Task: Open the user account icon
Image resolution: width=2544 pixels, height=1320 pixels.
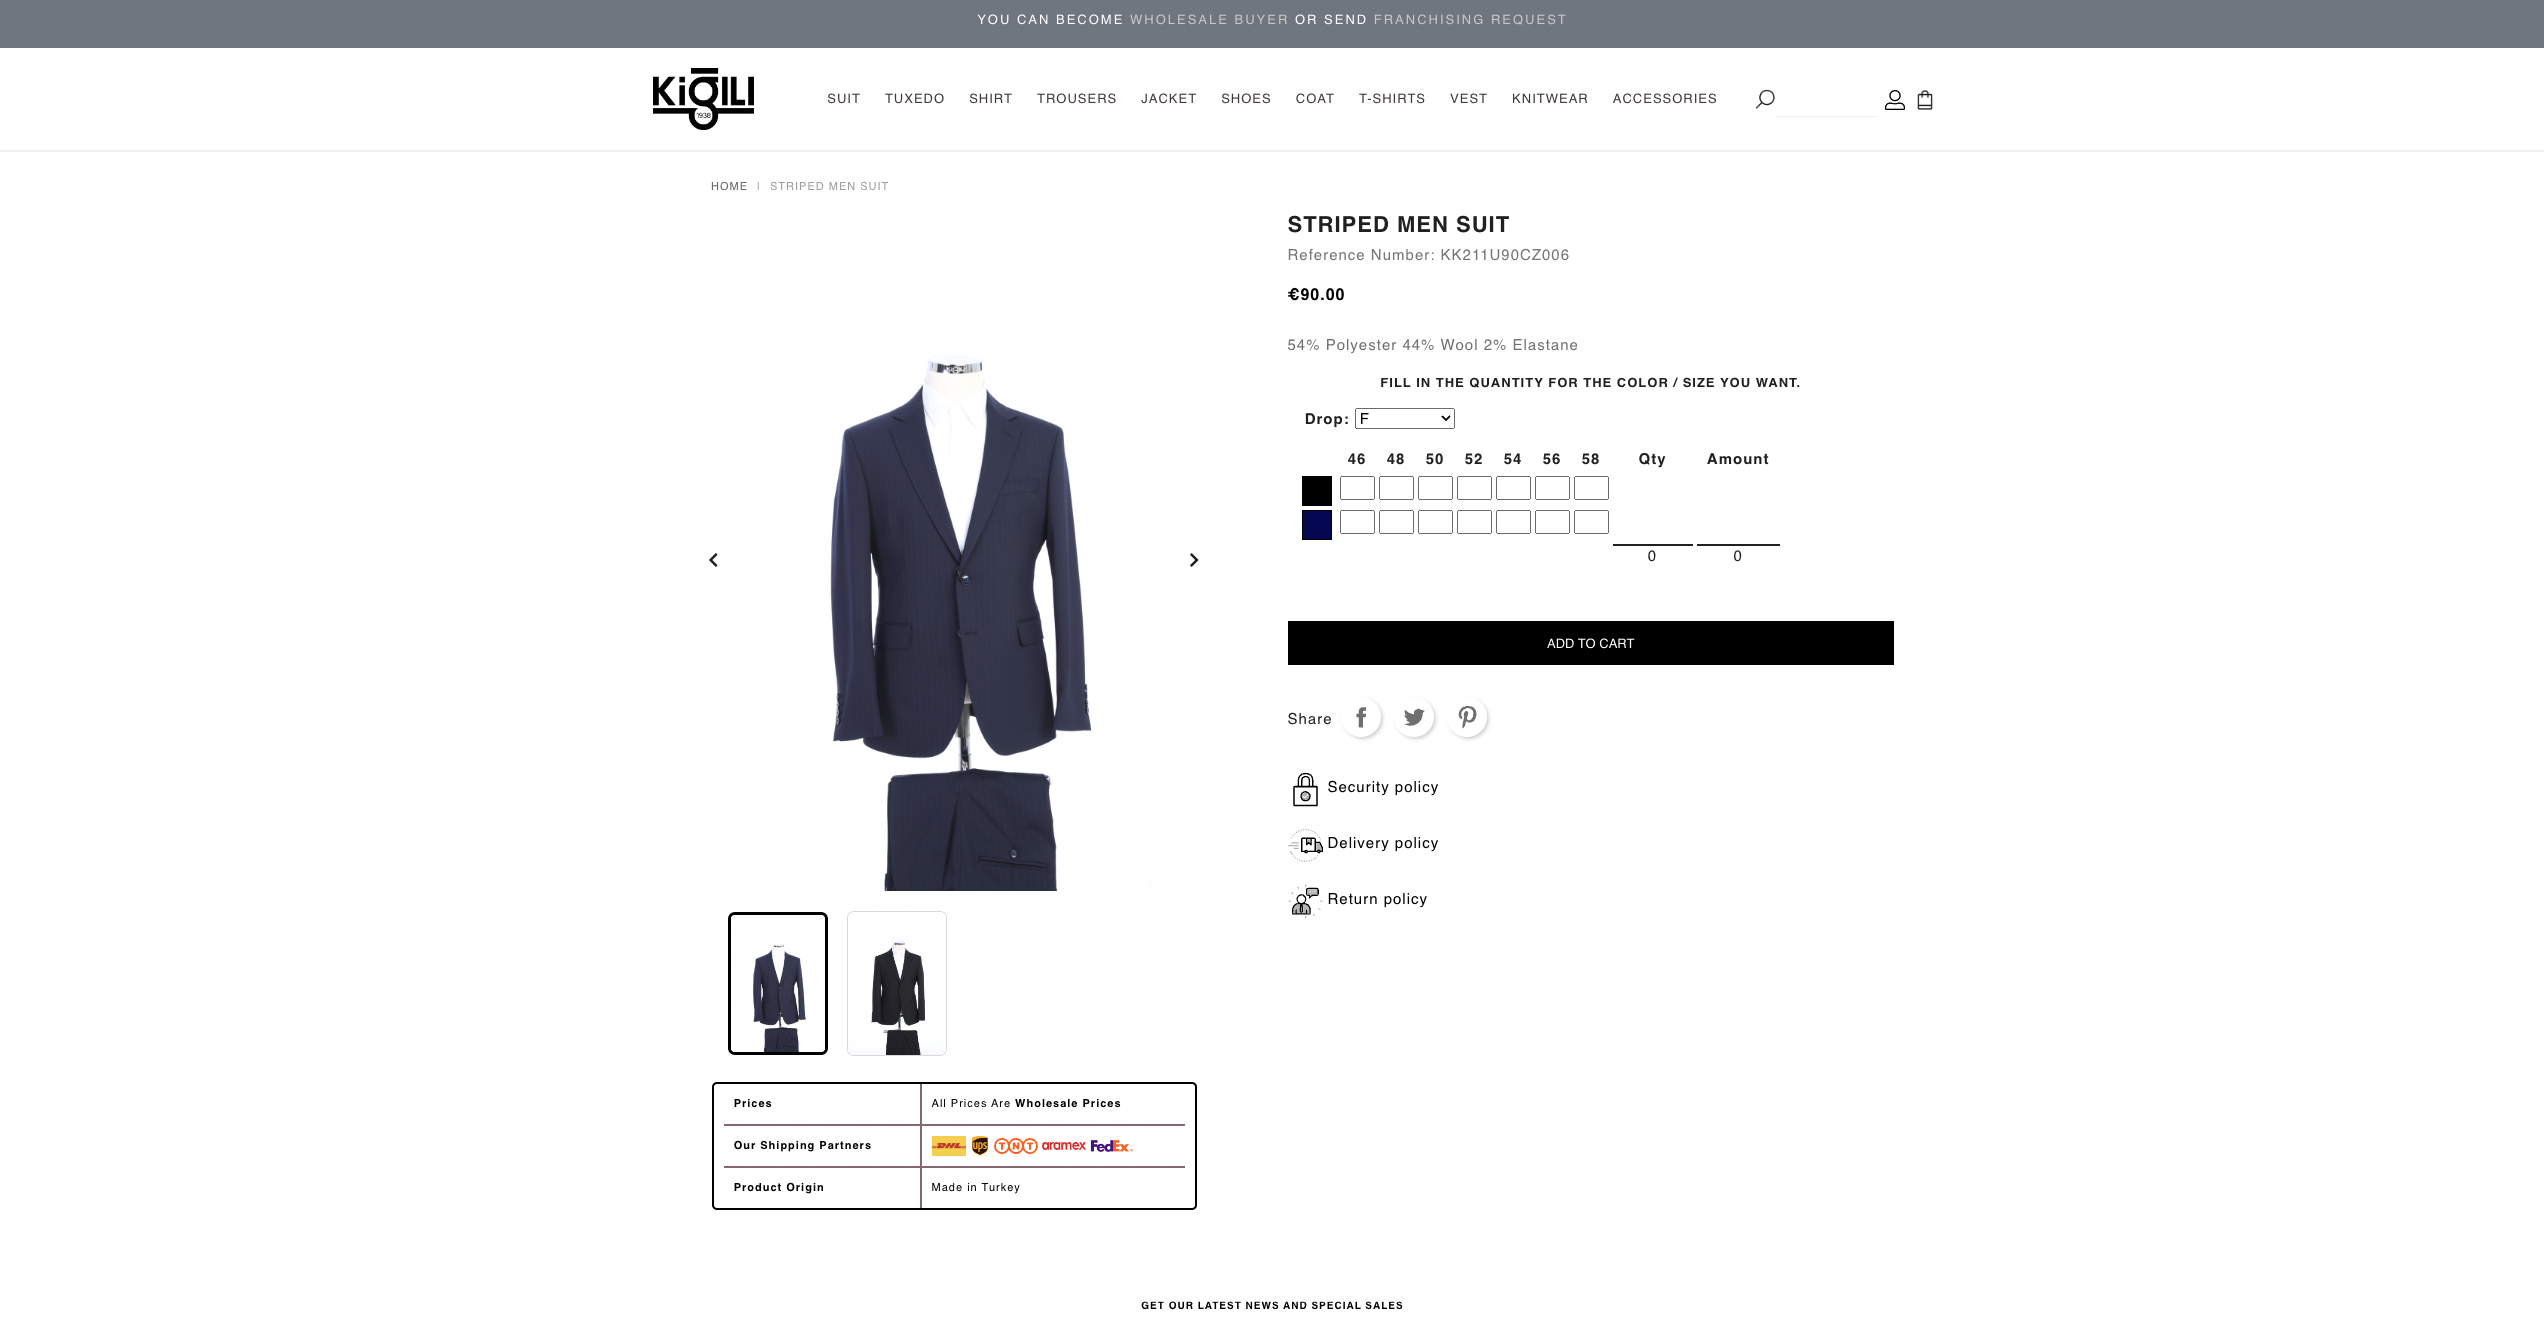Action: 1894,100
